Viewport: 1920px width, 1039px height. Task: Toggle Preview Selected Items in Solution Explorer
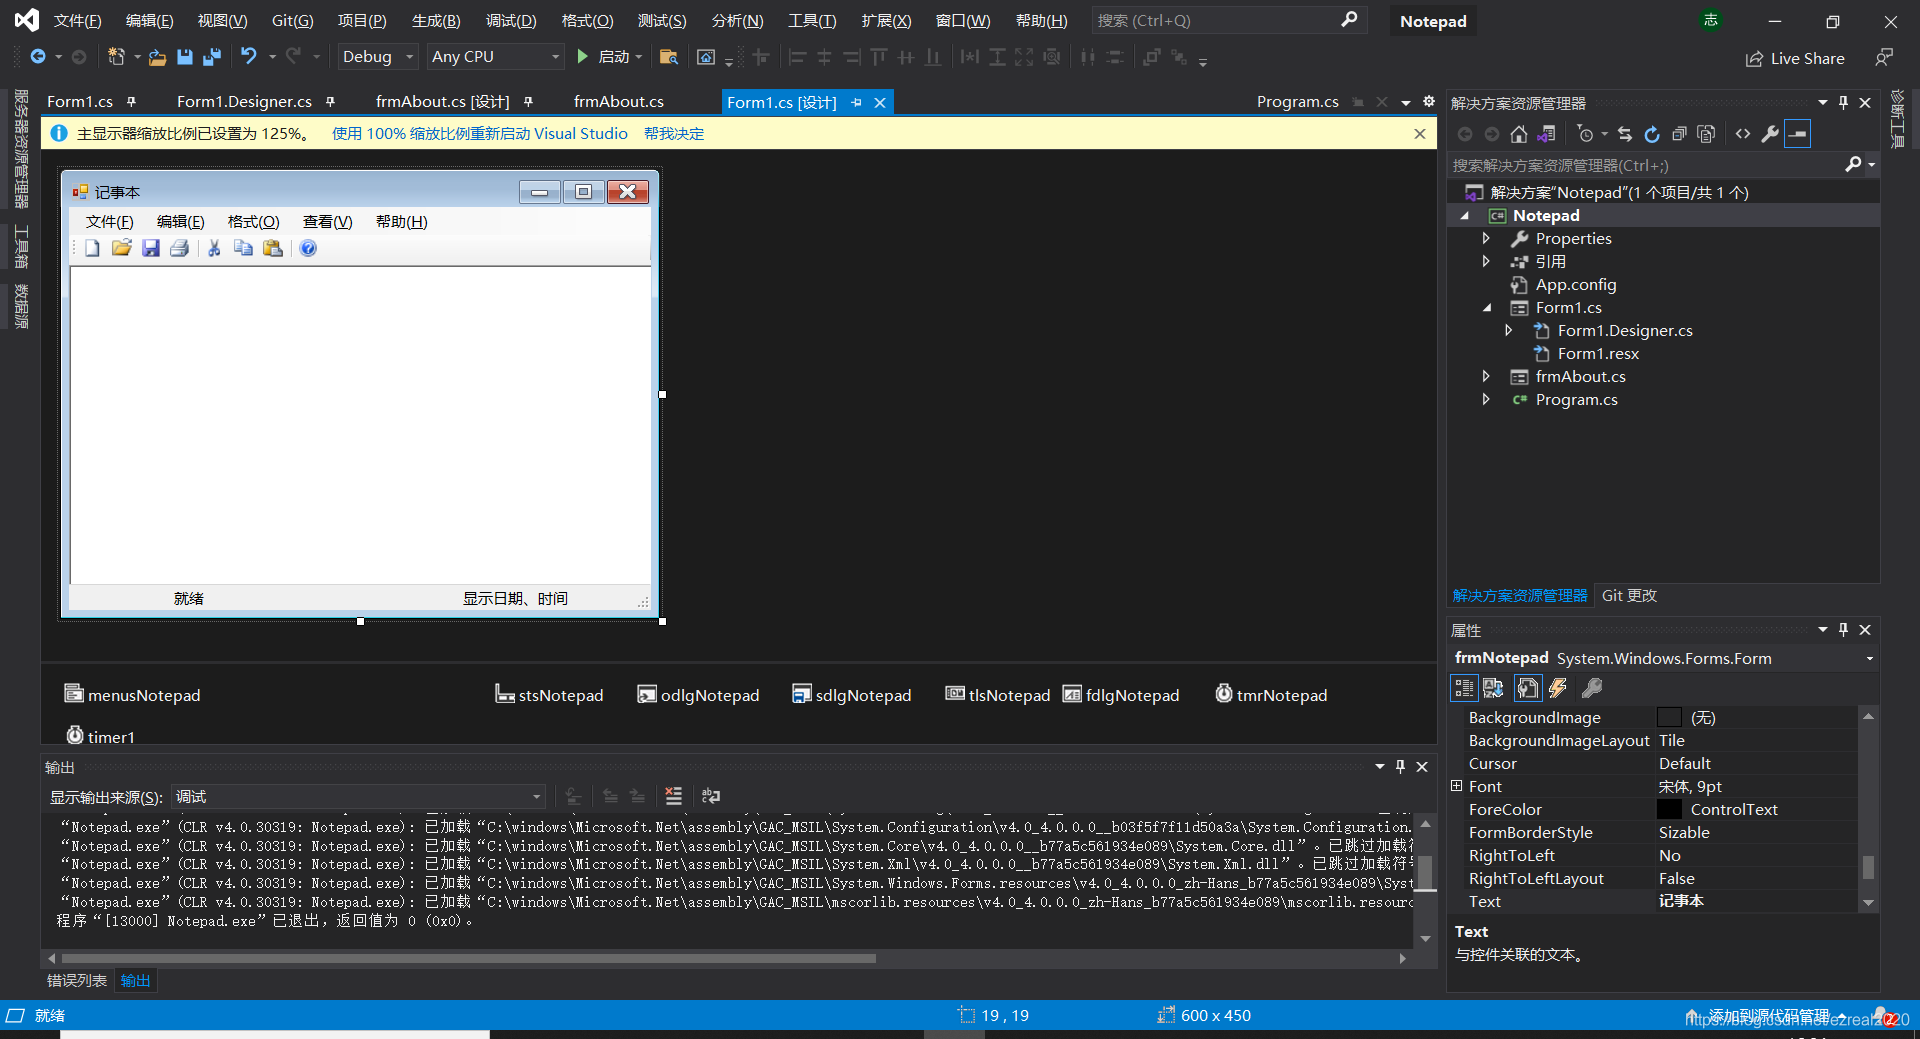[x=1797, y=134]
